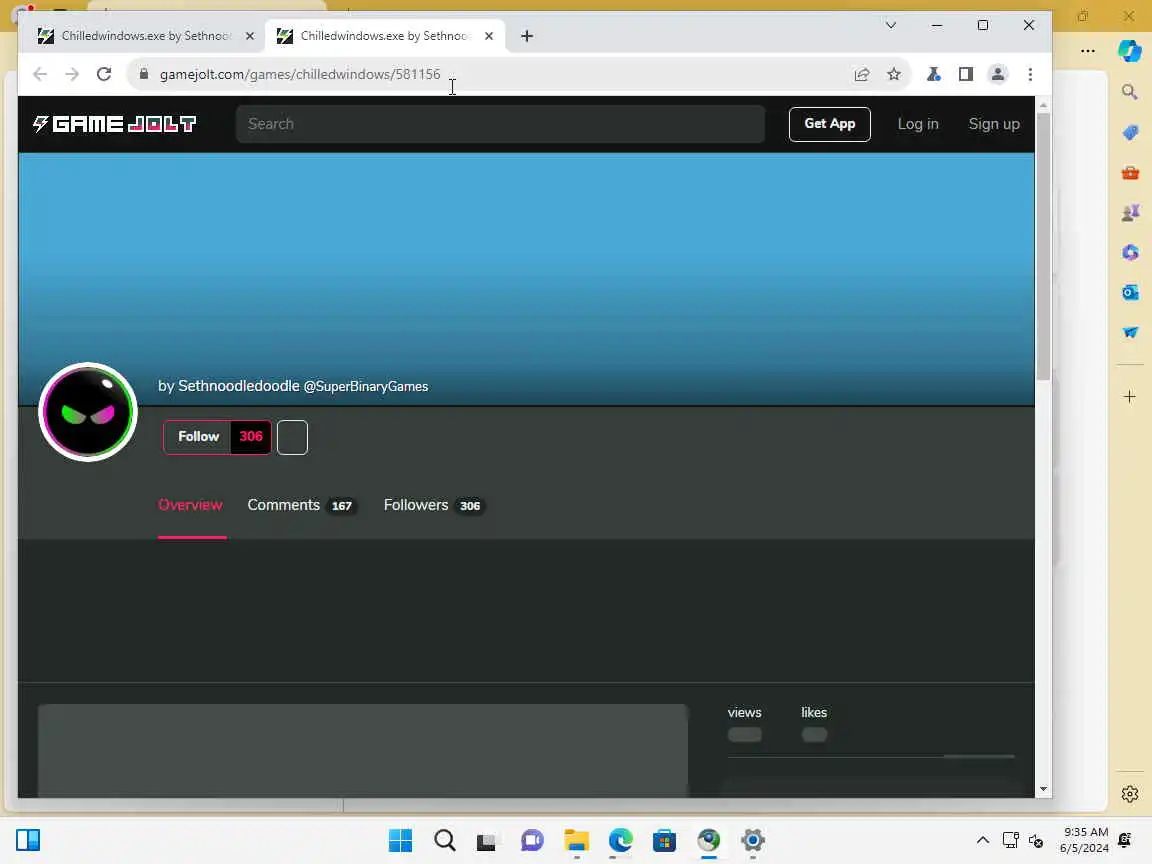1152x864 pixels.
Task: Click the scrollbar down arrow
Action: [1043, 789]
